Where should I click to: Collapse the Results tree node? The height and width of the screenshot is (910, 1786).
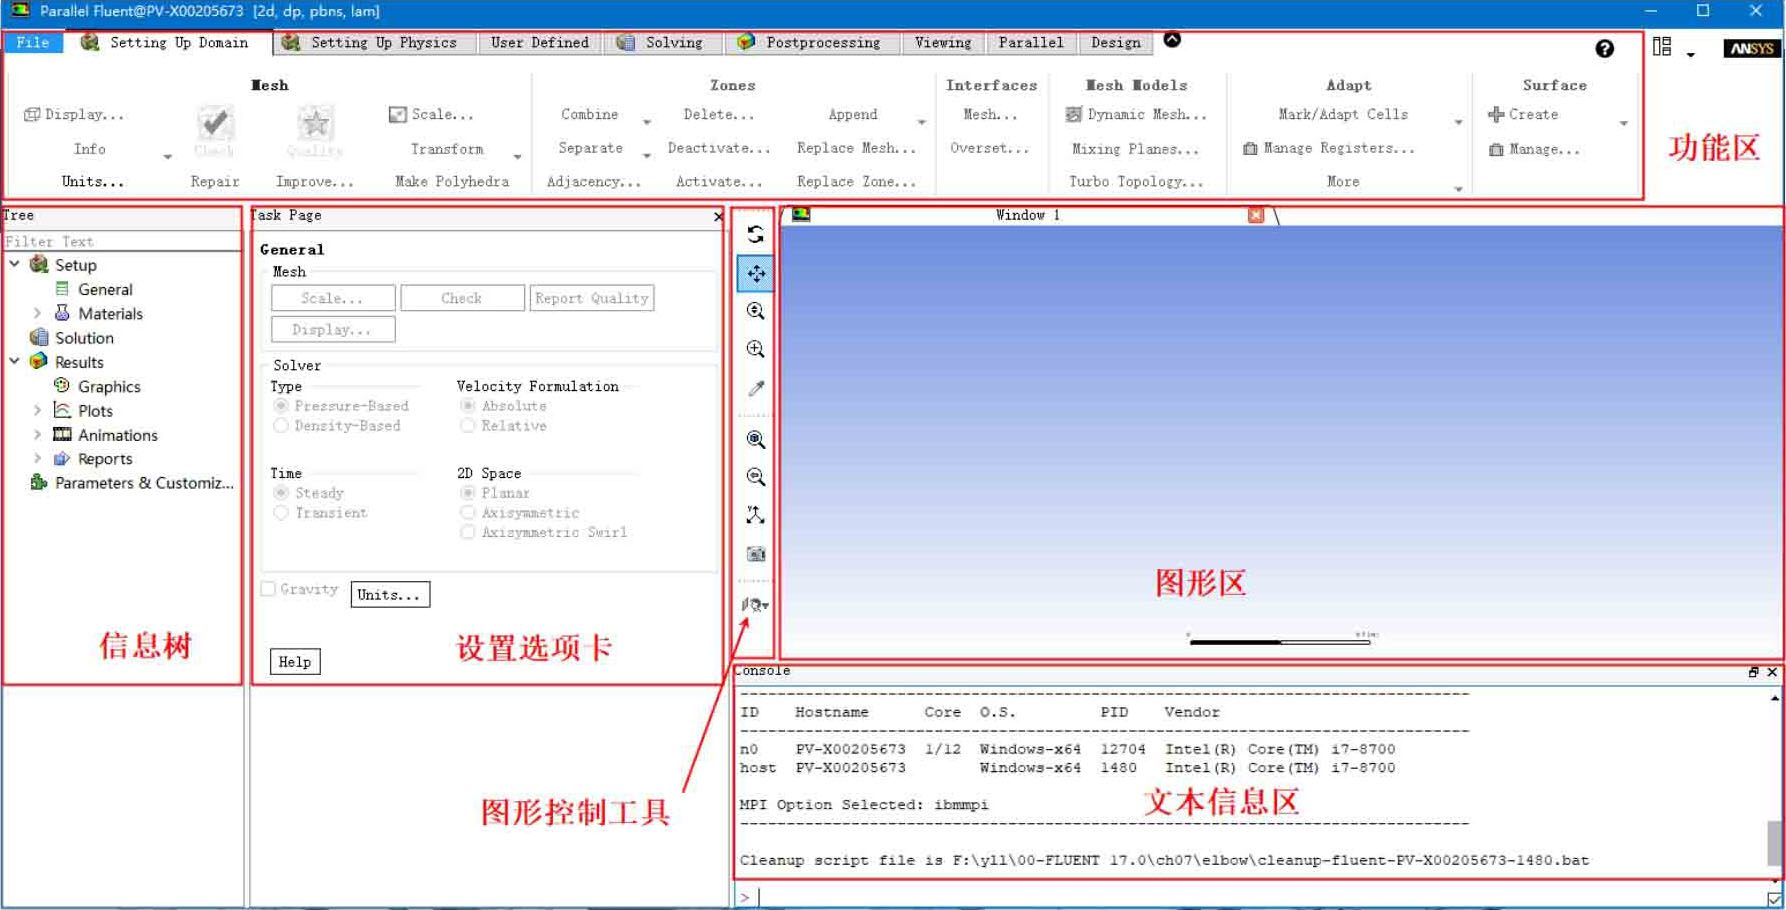click(x=15, y=362)
